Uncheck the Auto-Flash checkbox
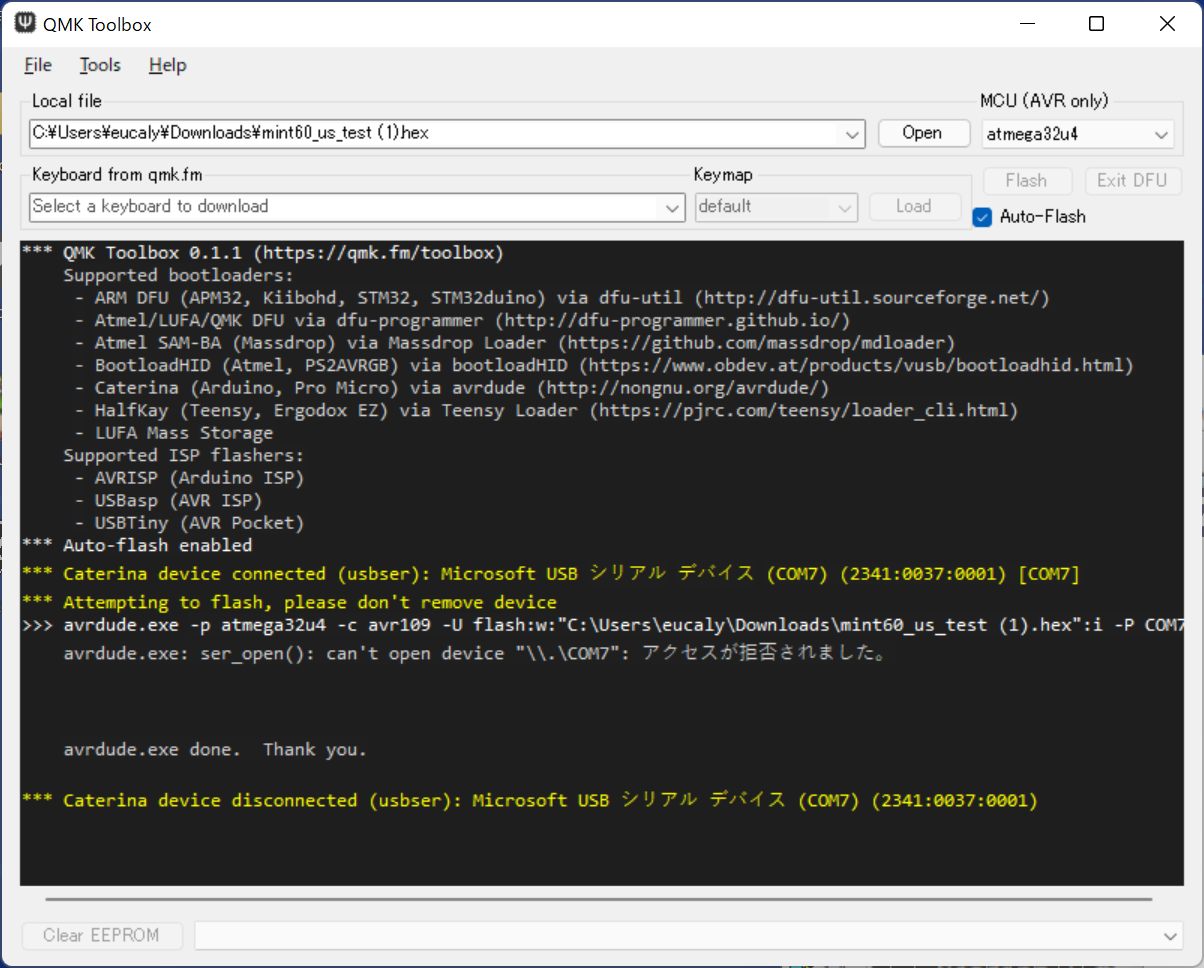 click(x=982, y=217)
